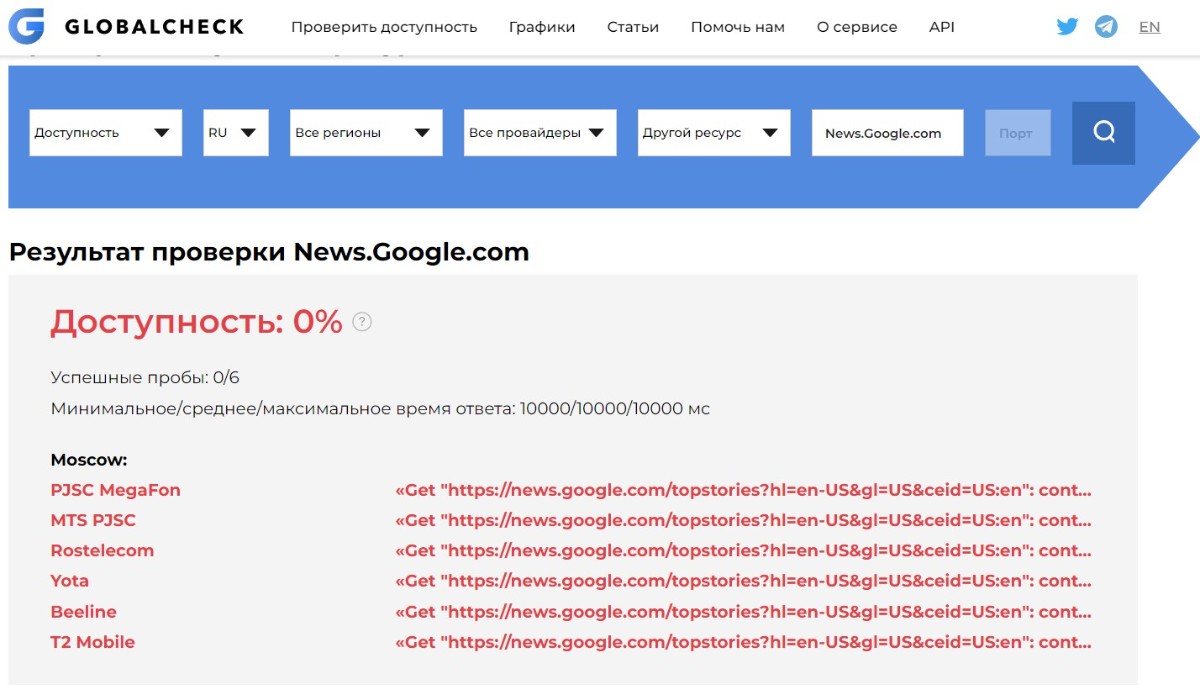The width and height of the screenshot is (1200, 700).
Task: Open the Twitter profile icon
Action: pyautogui.click(x=1067, y=27)
